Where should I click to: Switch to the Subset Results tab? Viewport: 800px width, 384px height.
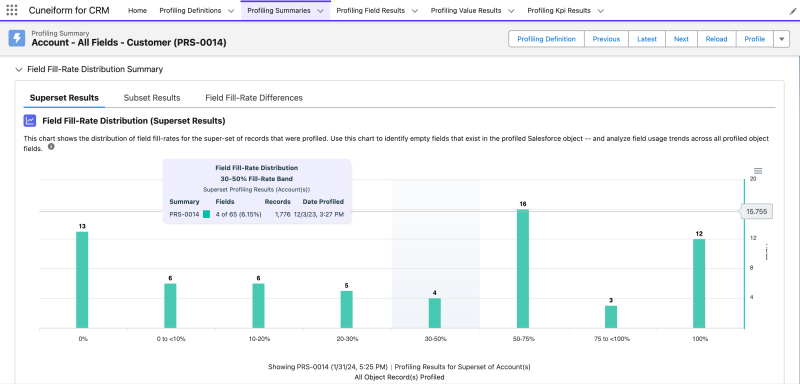click(x=152, y=98)
